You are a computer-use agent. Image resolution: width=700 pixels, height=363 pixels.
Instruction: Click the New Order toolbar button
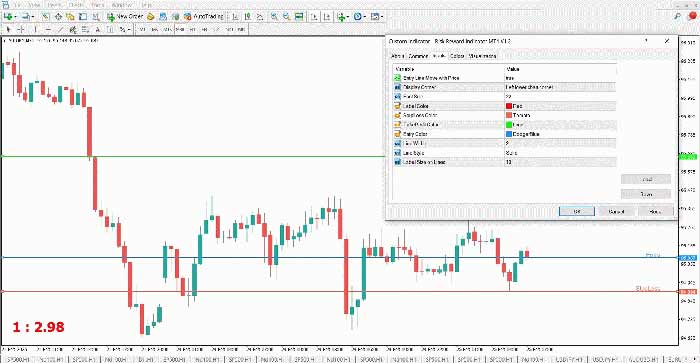tap(125, 17)
